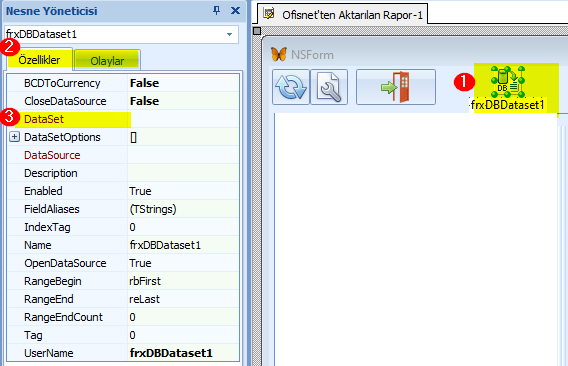
Task: Click the Name value frxDBDataset1
Action: point(165,245)
